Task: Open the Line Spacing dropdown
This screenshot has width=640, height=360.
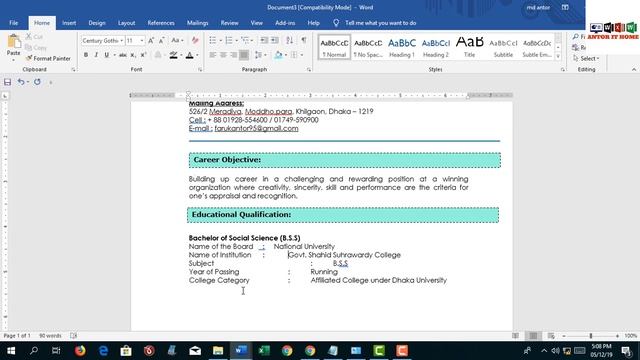Action: (x=261, y=55)
